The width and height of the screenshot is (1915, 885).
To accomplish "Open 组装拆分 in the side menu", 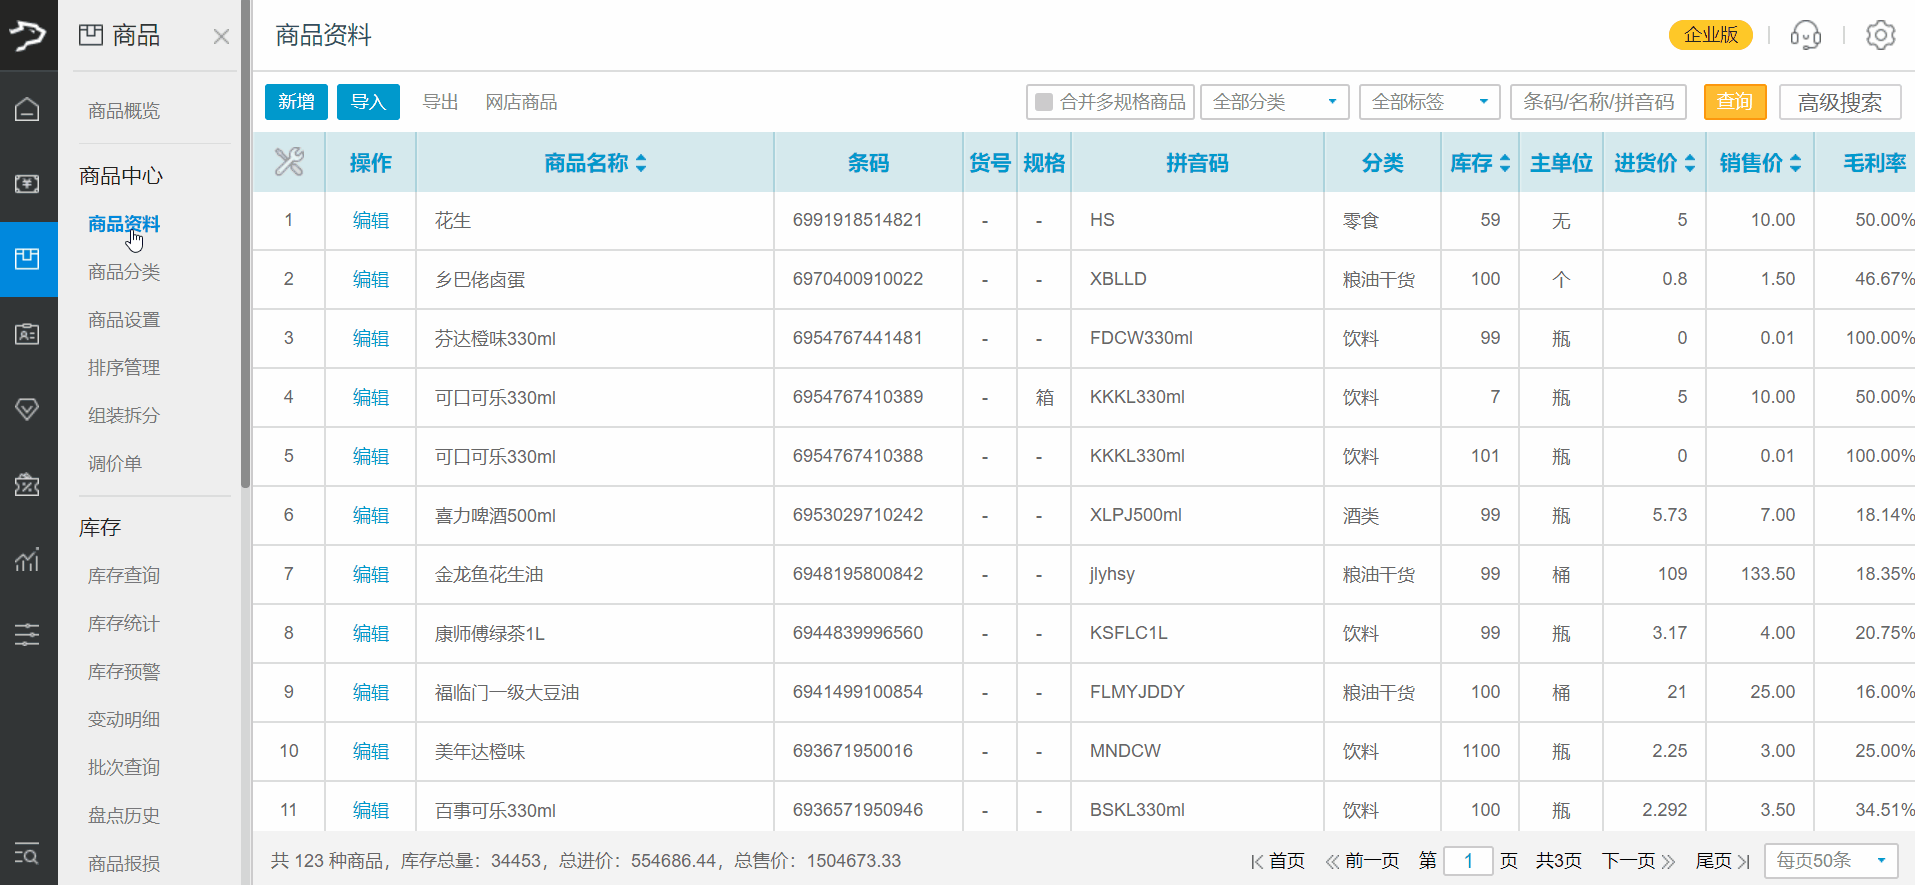I will (124, 416).
